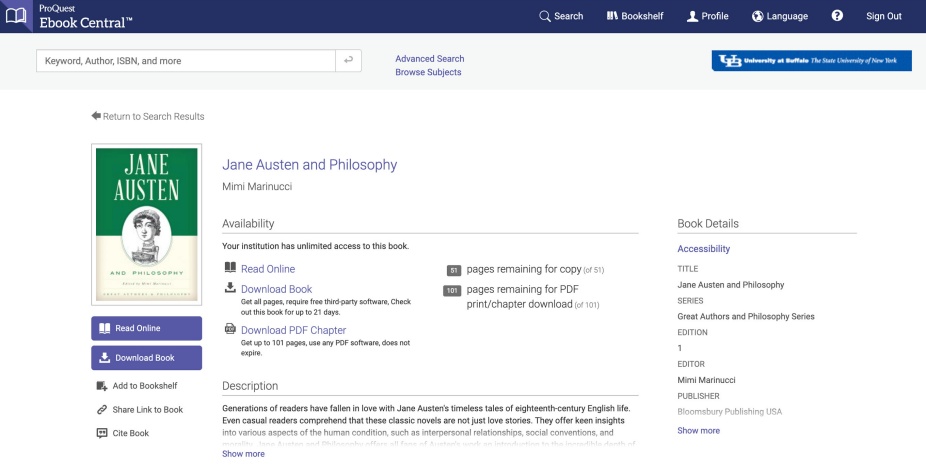Image resolution: width=926 pixels, height=467 pixels.
Task: Expand Book Details with Show more
Action: pyautogui.click(x=698, y=431)
